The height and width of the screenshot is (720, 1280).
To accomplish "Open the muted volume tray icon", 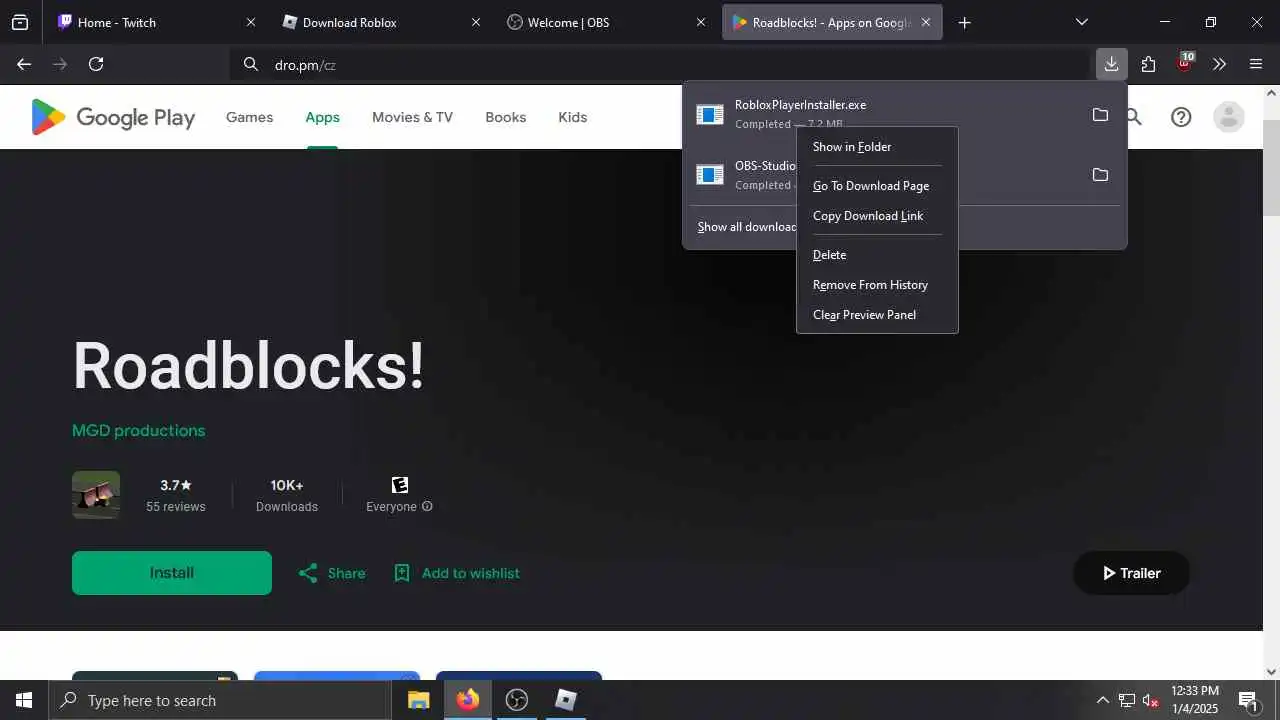I will point(1151,700).
